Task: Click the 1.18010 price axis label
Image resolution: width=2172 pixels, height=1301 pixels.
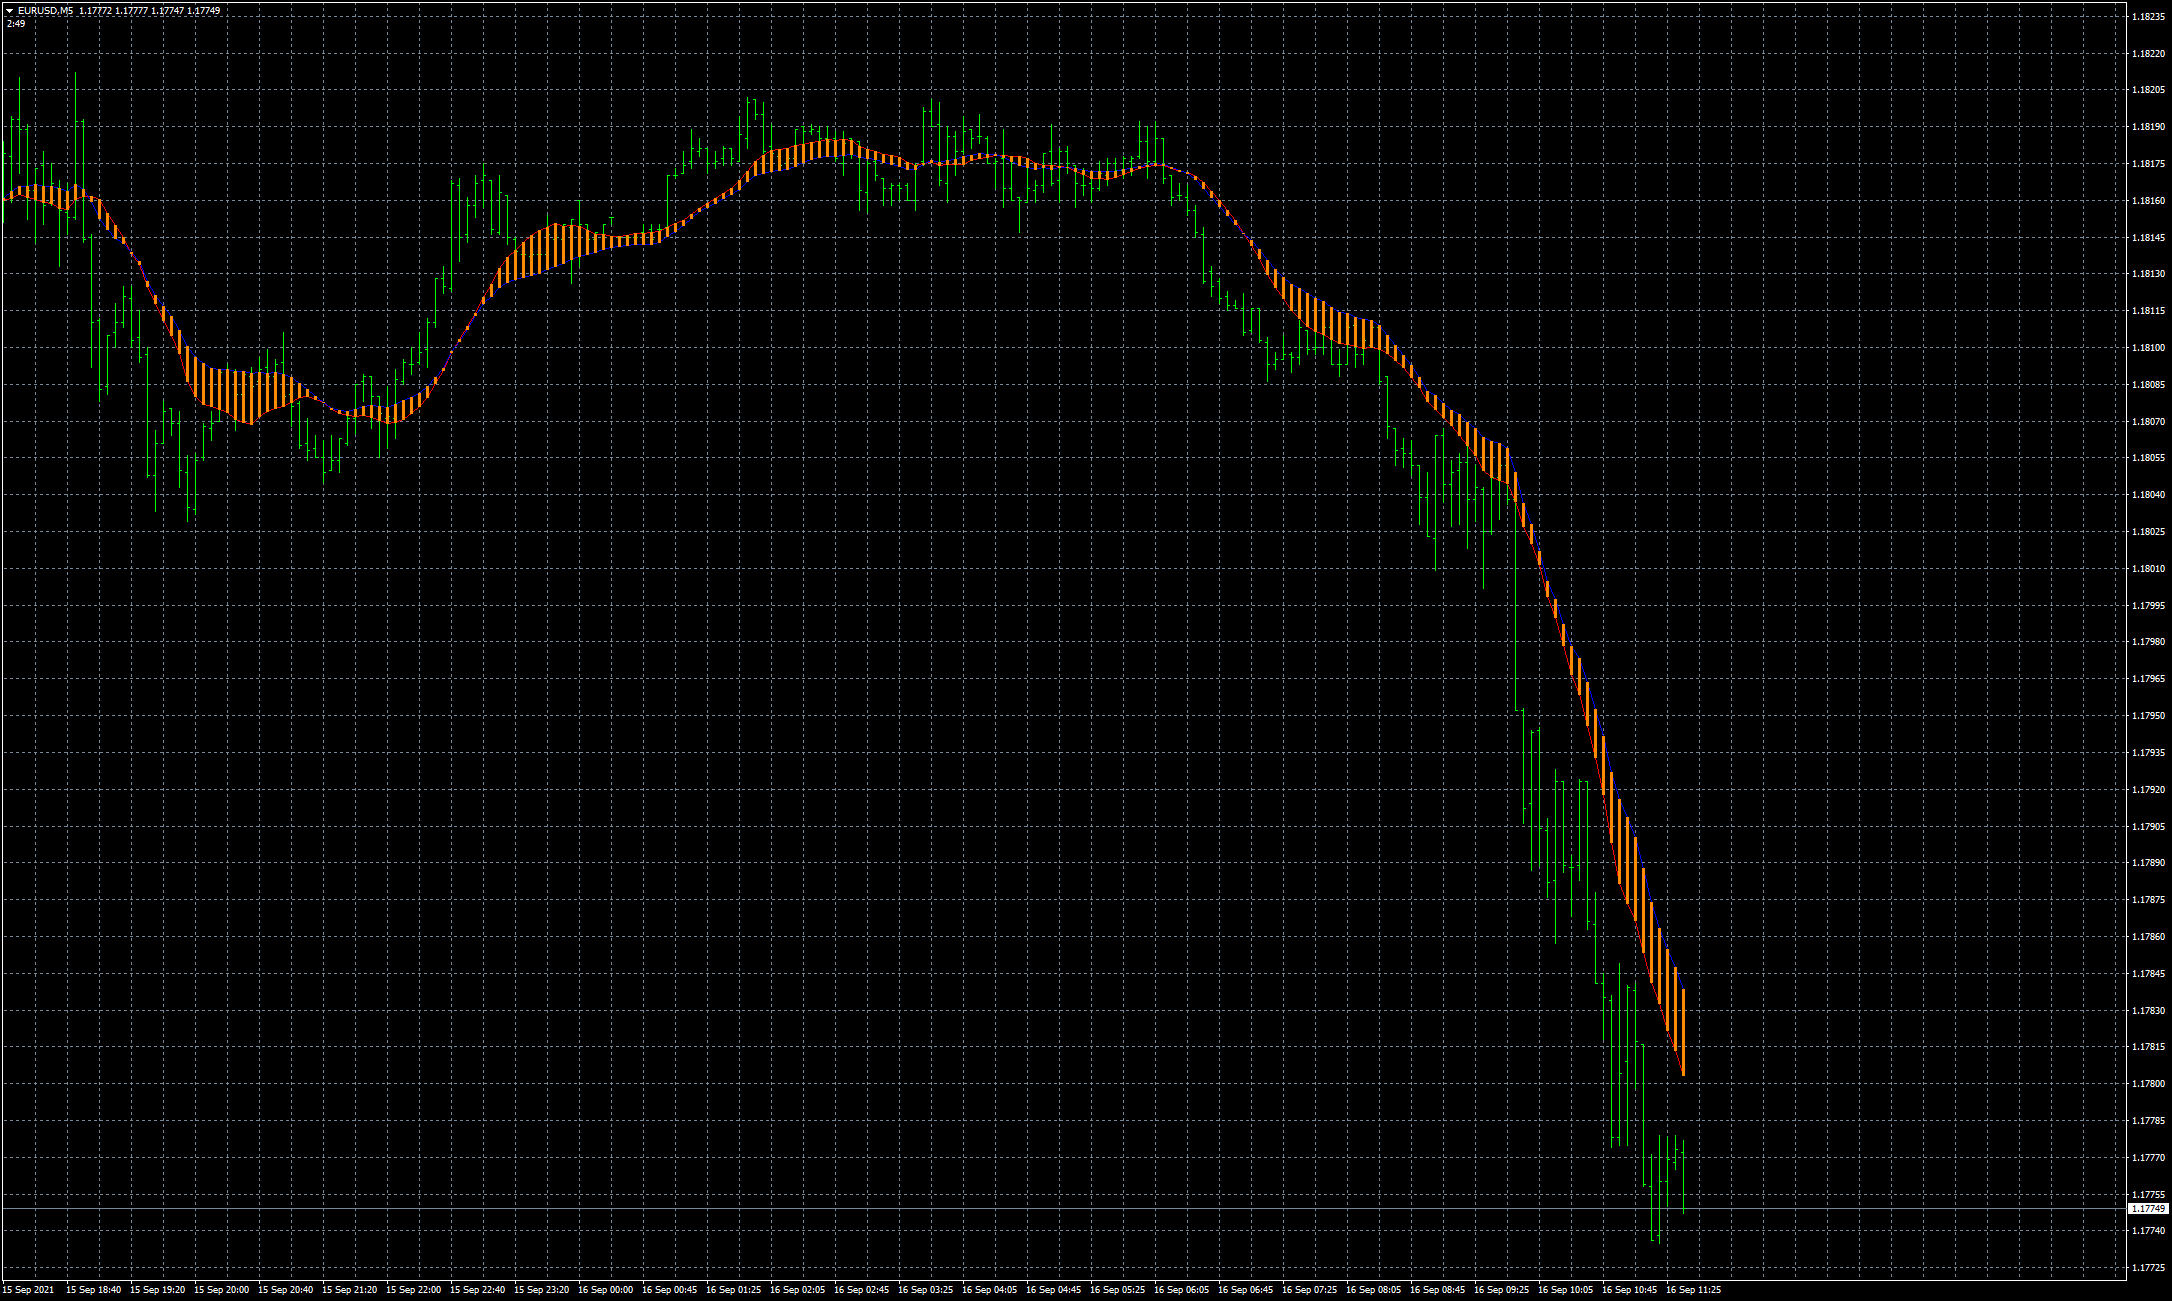Action: point(2147,569)
